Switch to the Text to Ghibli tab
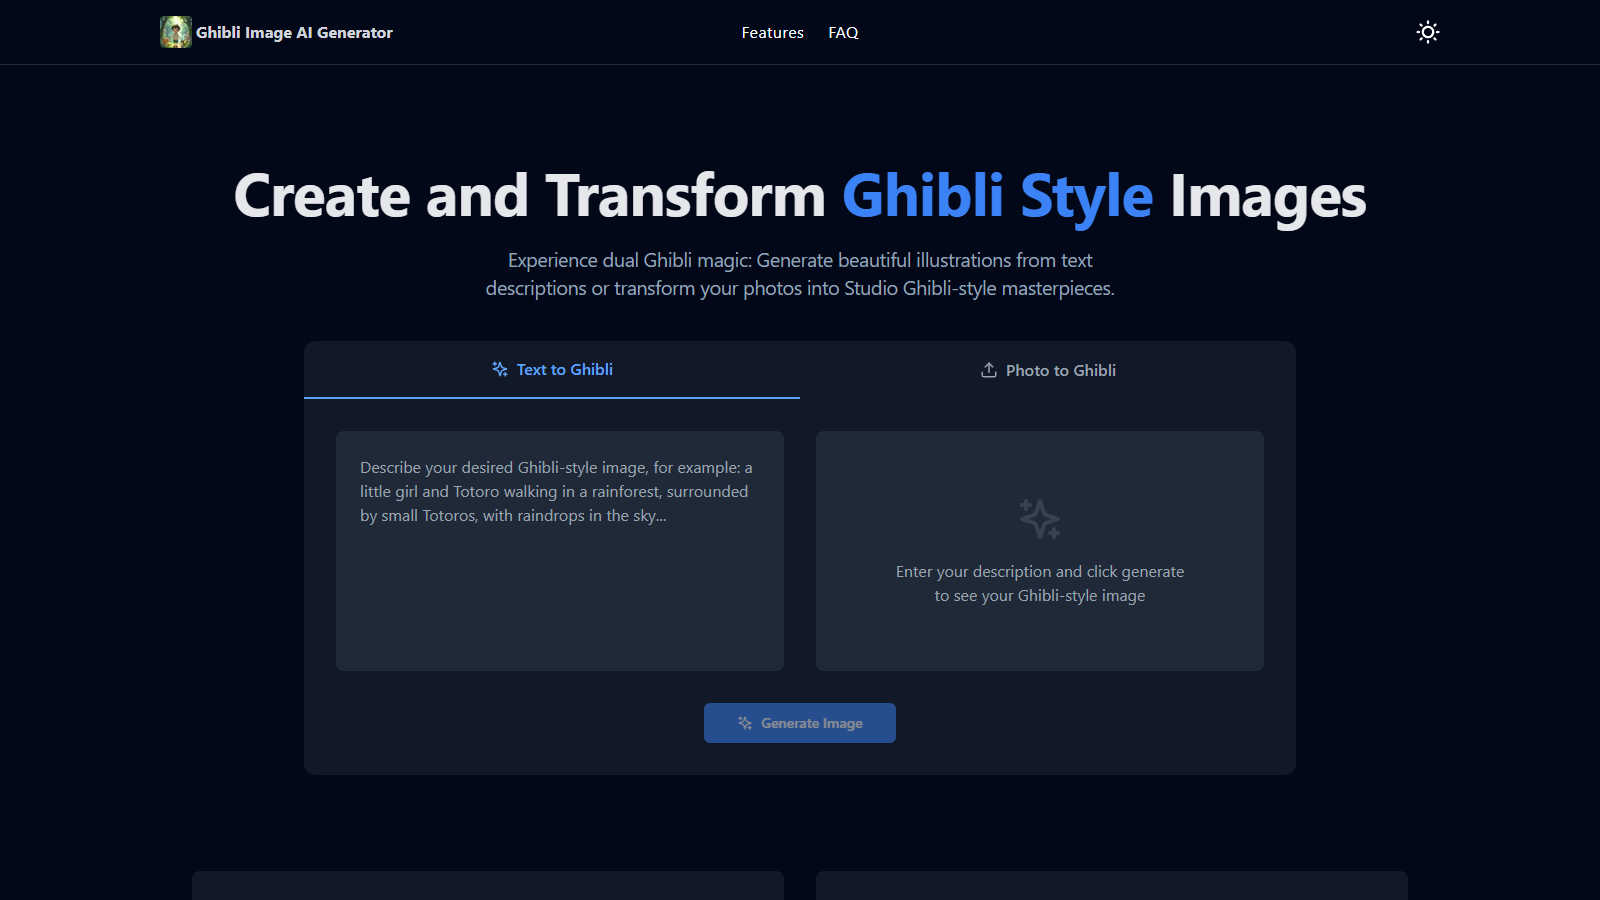1600x900 pixels. (x=552, y=370)
